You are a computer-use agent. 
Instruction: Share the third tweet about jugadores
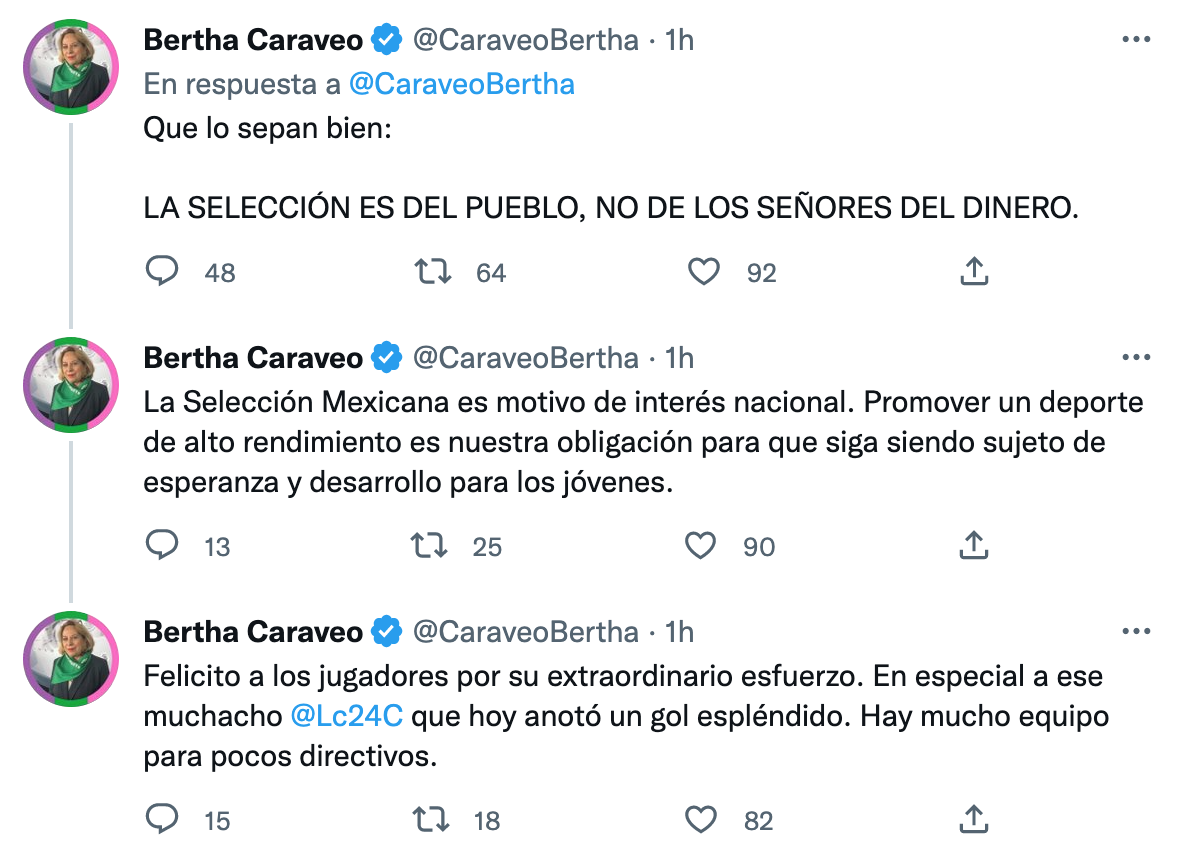(x=974, y=819)
